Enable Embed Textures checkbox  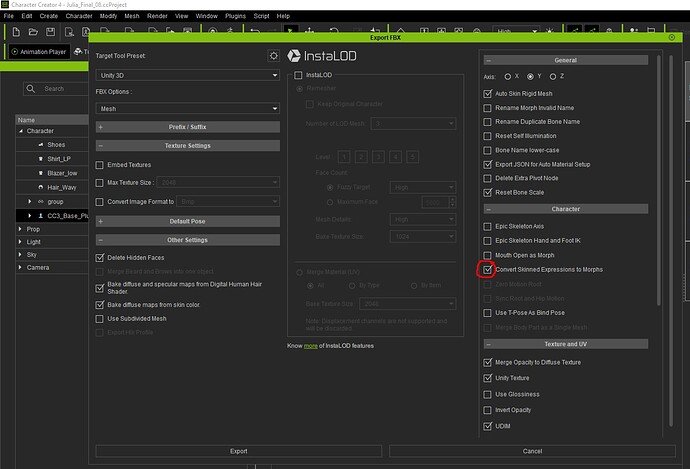coord(99,165)
